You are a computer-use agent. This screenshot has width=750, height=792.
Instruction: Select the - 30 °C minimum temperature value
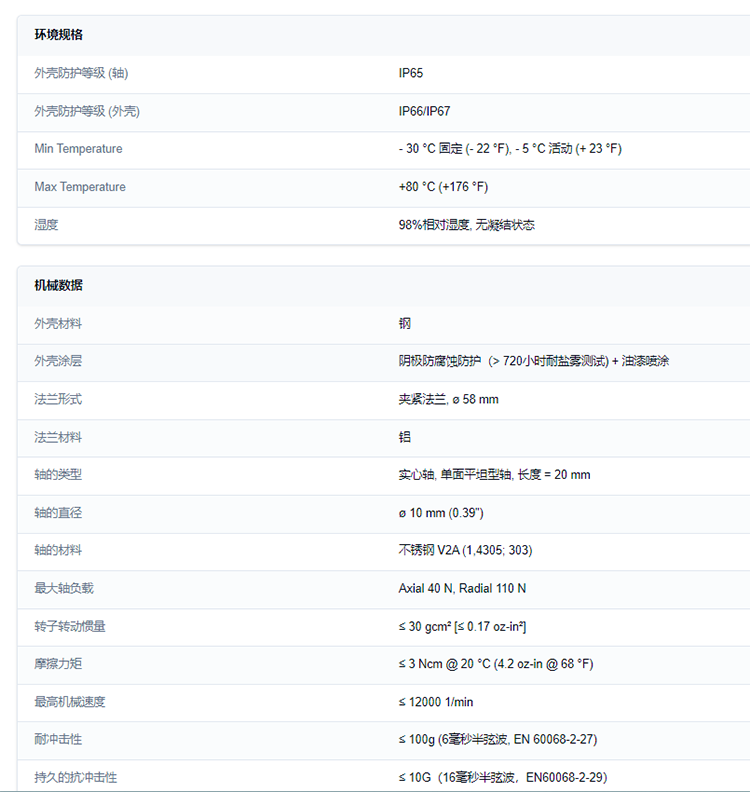(x=510, y=148)
